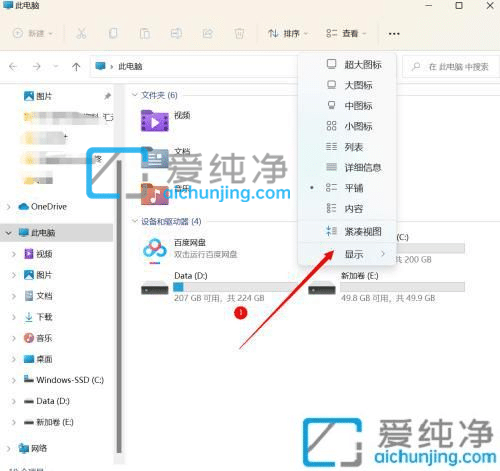Open the 新建 (New) dropdown button
Viewport: 500px width, 471px height.
[33, 33]
